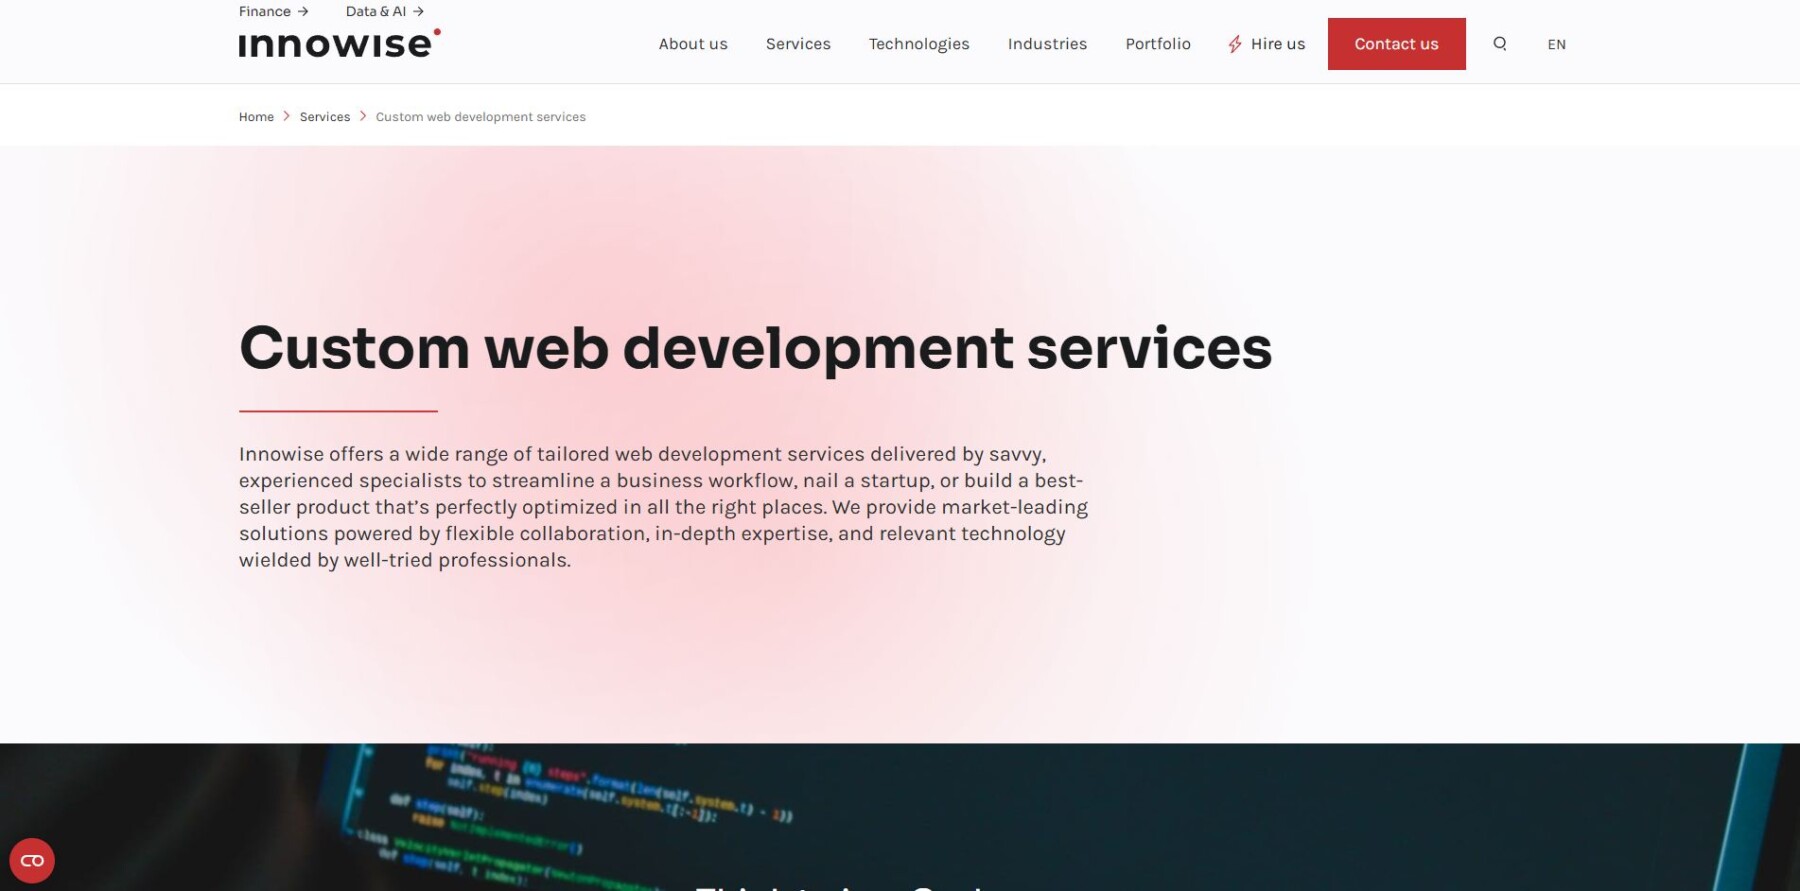Open the EN language selector
The image size is (1800, 891).
pyautogui.click(x=1556, y=44)
